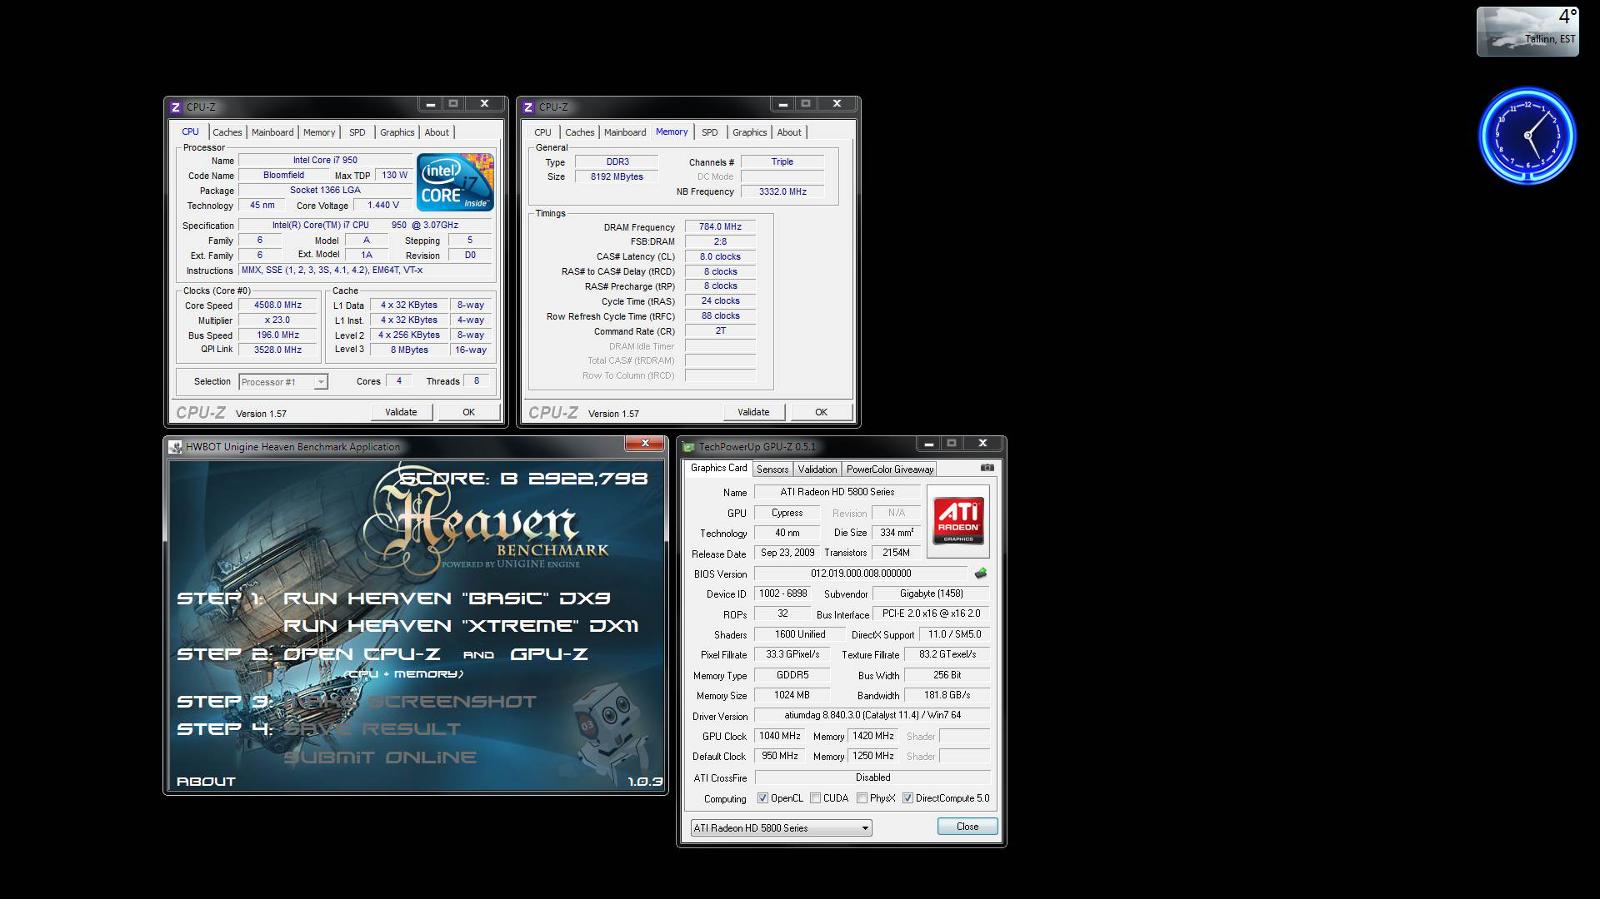The image size is (1600, 899).
Task: Click the Subvendor value Gigabyte (1458)
Action: pyautogui.click(x=931, y=594)
